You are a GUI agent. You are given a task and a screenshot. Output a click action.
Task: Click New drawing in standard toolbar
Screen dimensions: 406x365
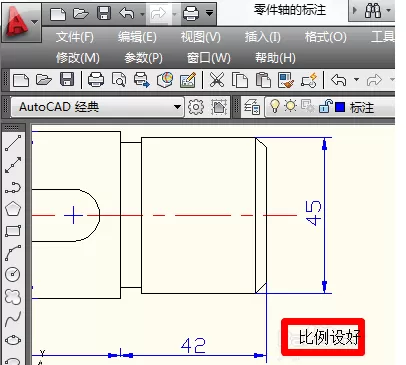click(21, 80)
